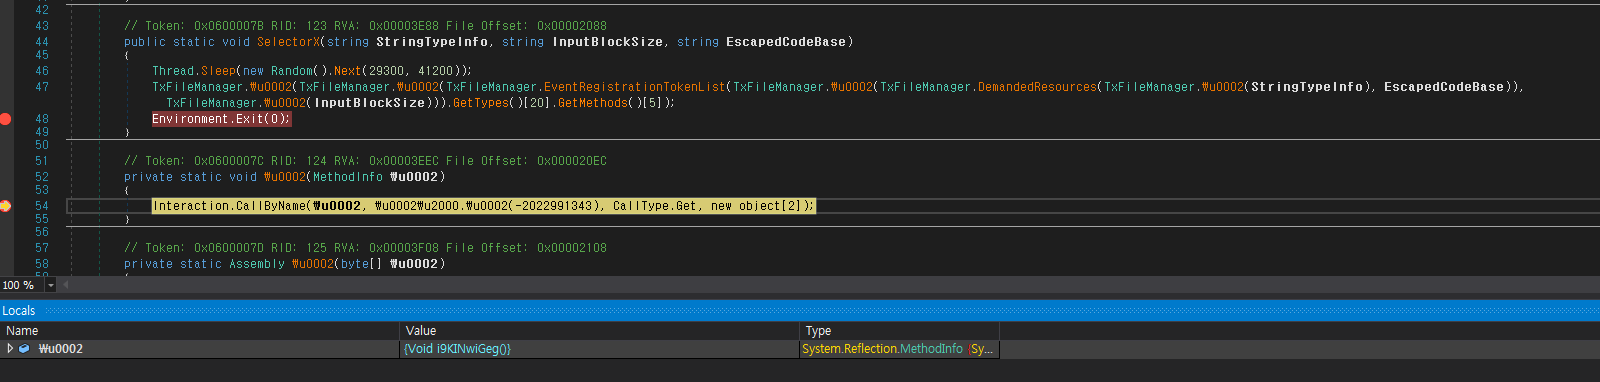Screen dimensions: 1600x382
Task: Click CallType.Get in the CallByName call
Action: (x=655, y=206)
